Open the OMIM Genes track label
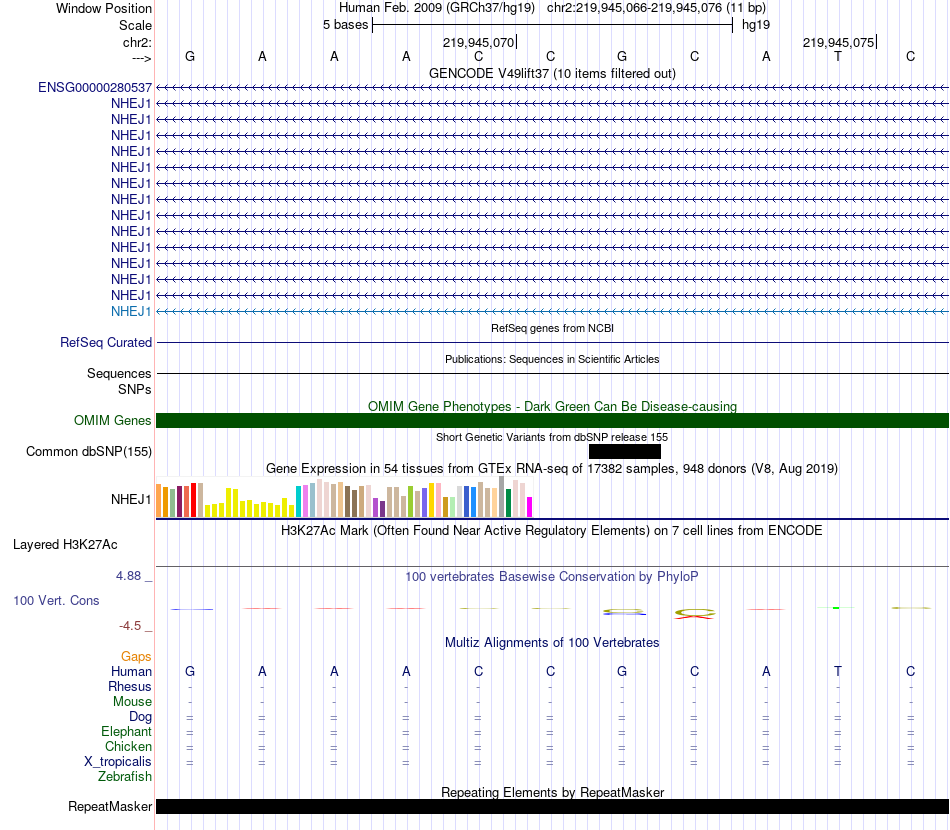This screenshot has width=950, height=830. (113, 420)
